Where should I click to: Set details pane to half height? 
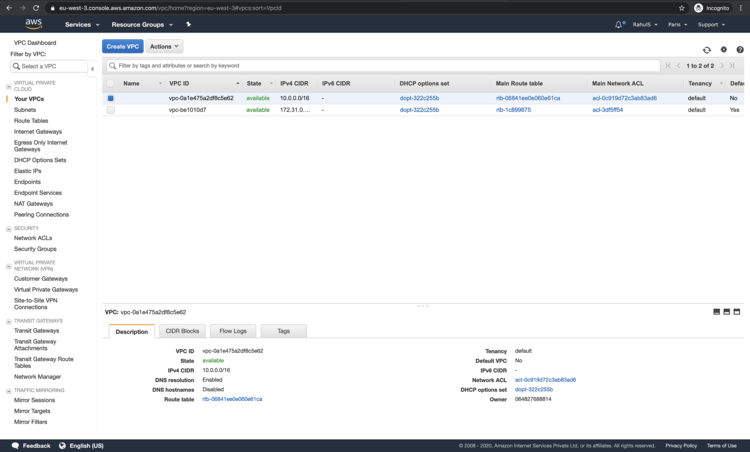727,312
